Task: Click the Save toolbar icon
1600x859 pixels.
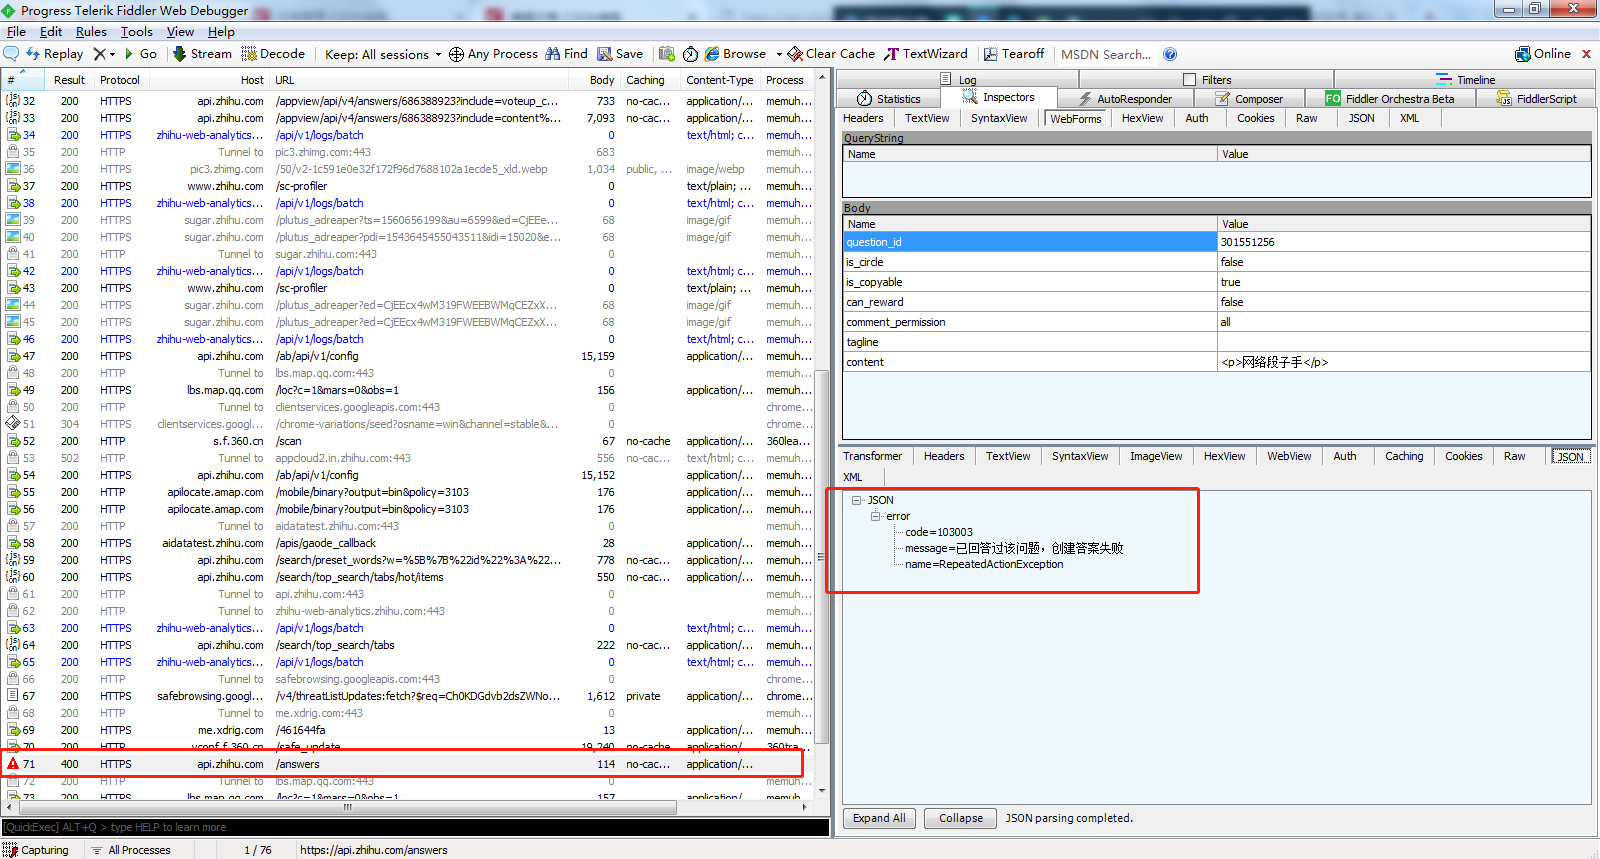Action: [x=605, y=54]
